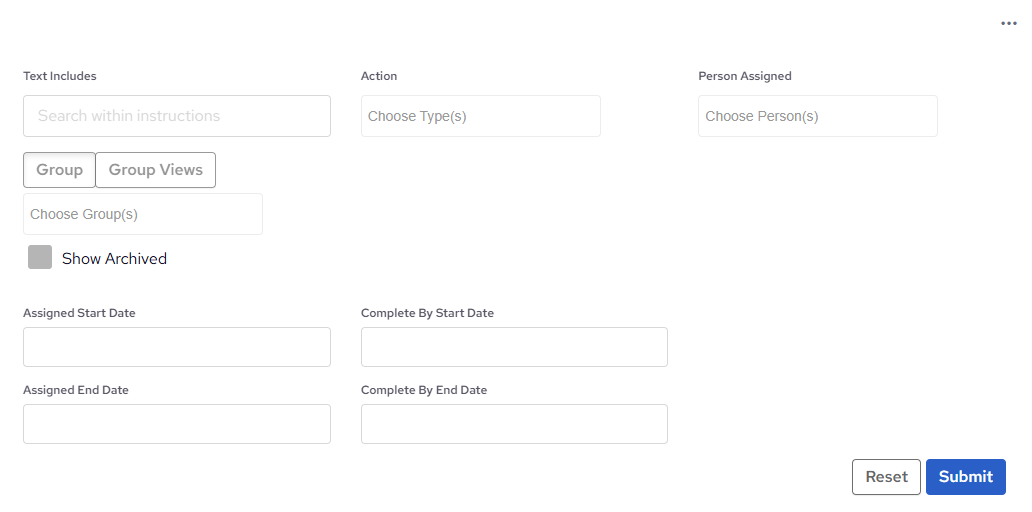This screenshot has width=1032, height=512.
Task: Open the Choose Person(s) dropdown
Action: point(817,116)
